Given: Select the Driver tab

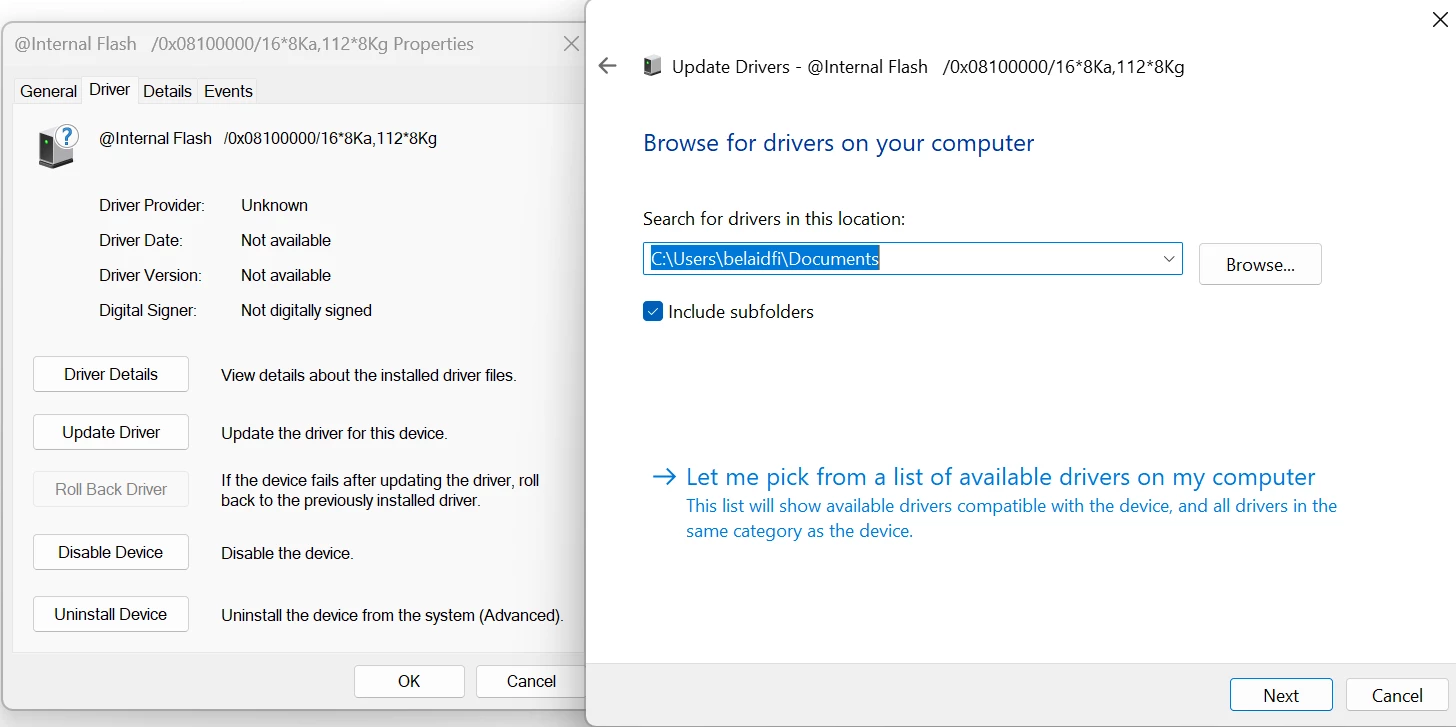Looking at the screenshot, I should point(109,90).
